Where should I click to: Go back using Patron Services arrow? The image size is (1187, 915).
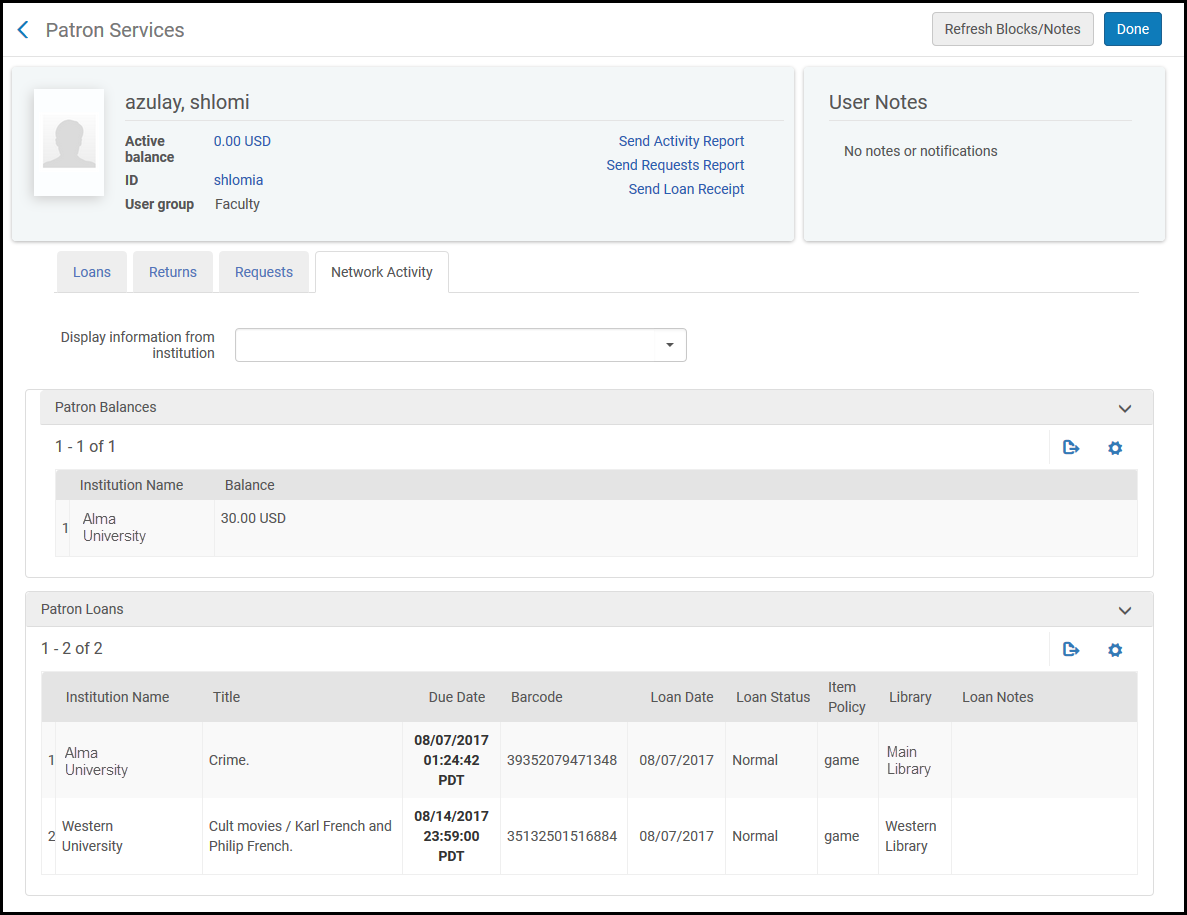point(23,30)
